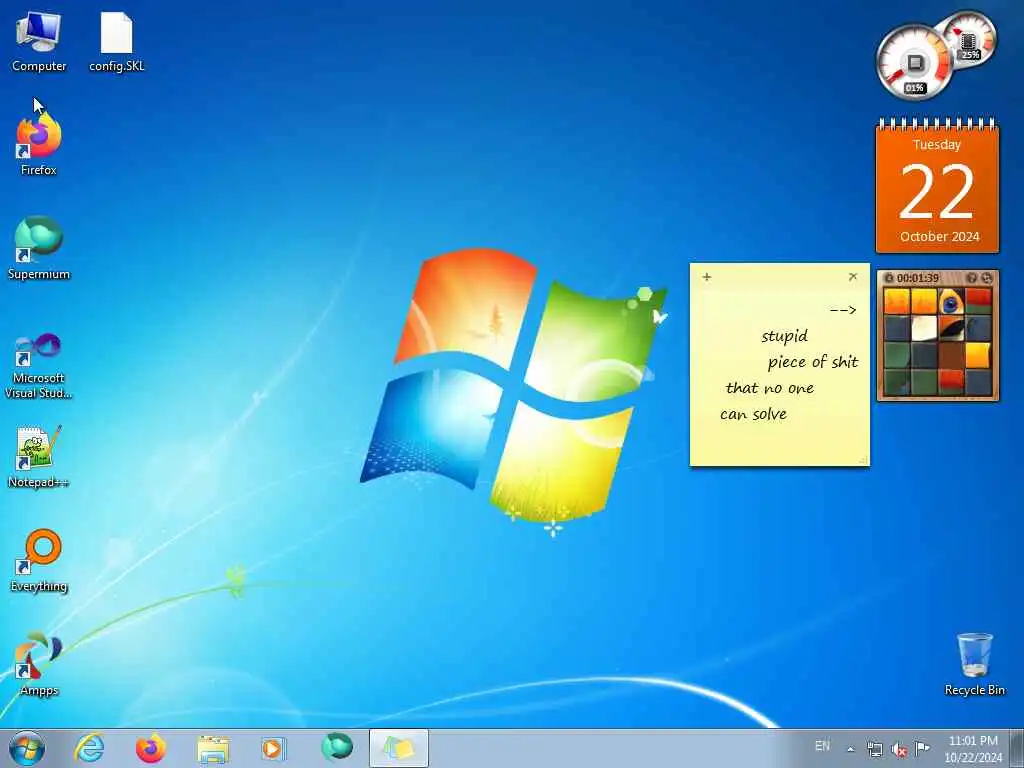Shuffle or solve the picture puzzle
The height and width of the screenshot is (768, 1024).
click(x=987, y=278)
